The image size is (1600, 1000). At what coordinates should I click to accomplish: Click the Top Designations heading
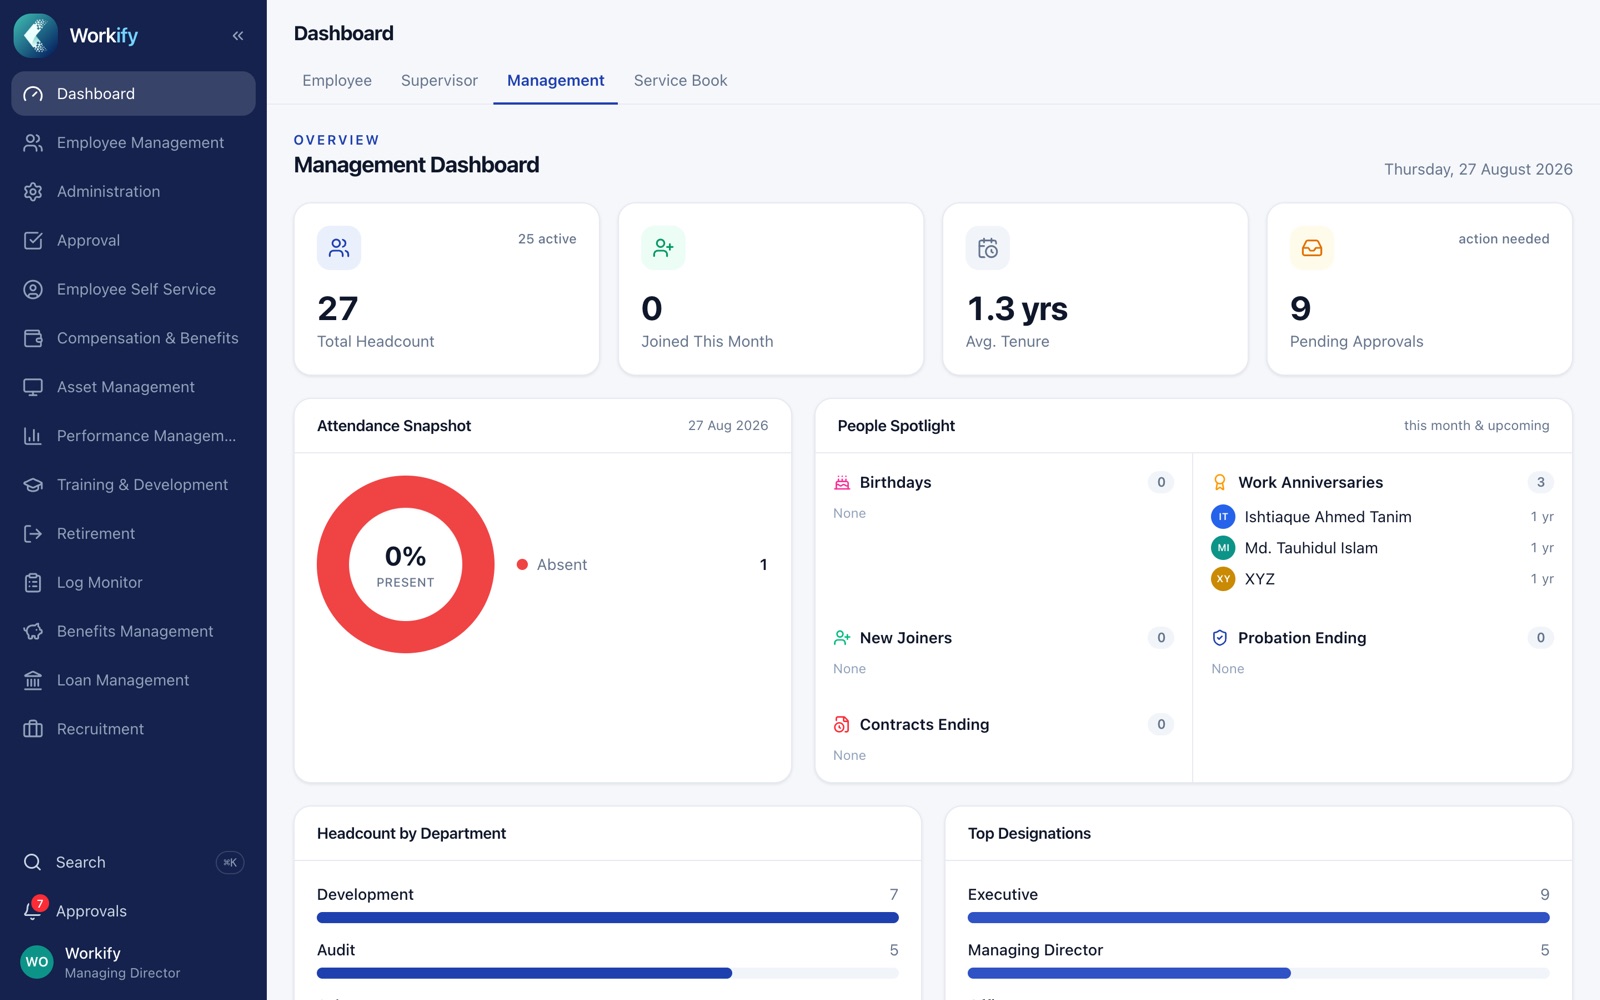point(1029,834)
